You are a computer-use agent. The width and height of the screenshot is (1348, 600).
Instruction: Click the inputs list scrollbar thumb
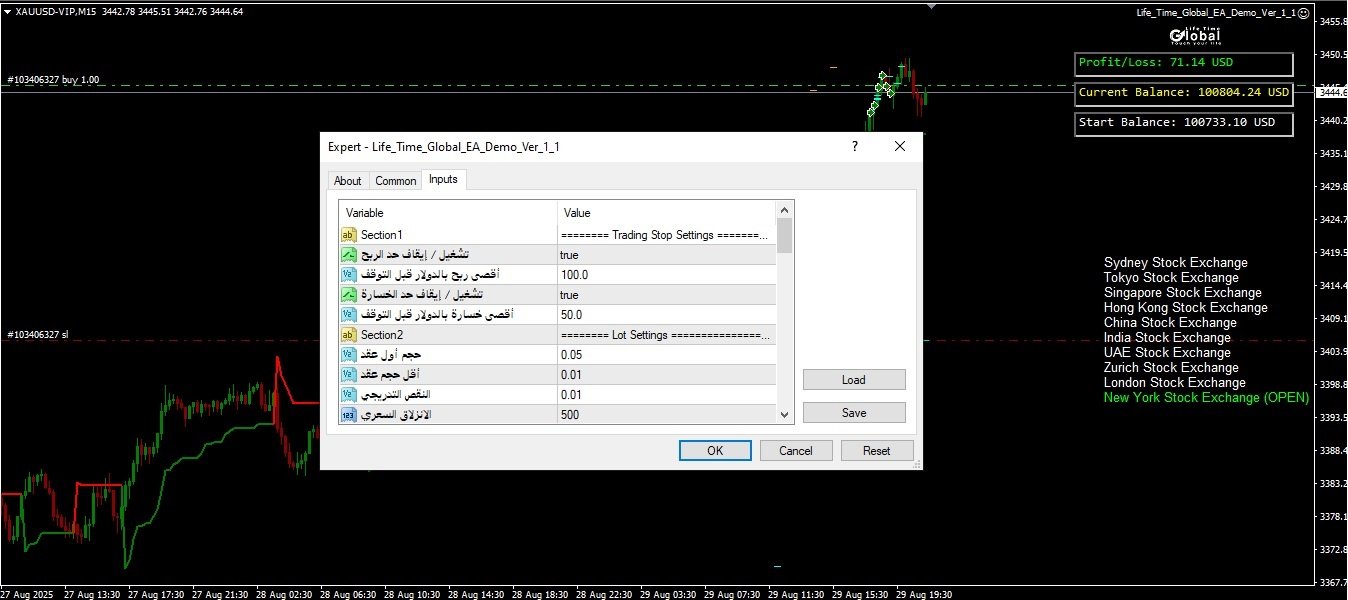coord(785,237)
